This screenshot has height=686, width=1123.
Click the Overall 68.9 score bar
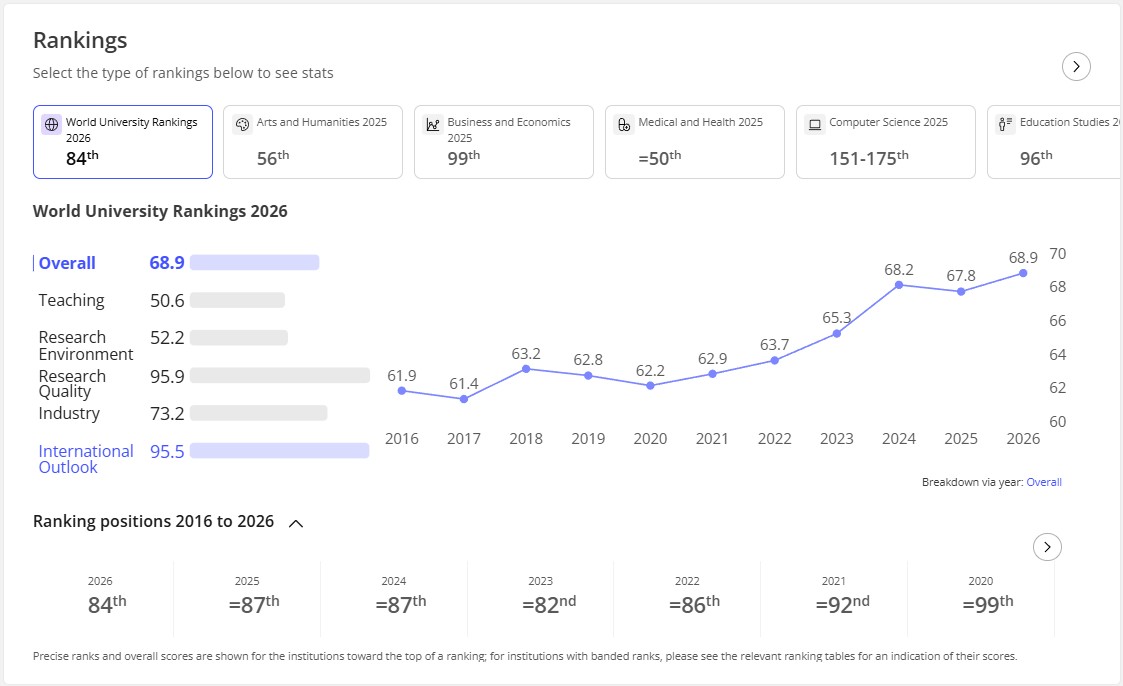(x=254, y=263)
